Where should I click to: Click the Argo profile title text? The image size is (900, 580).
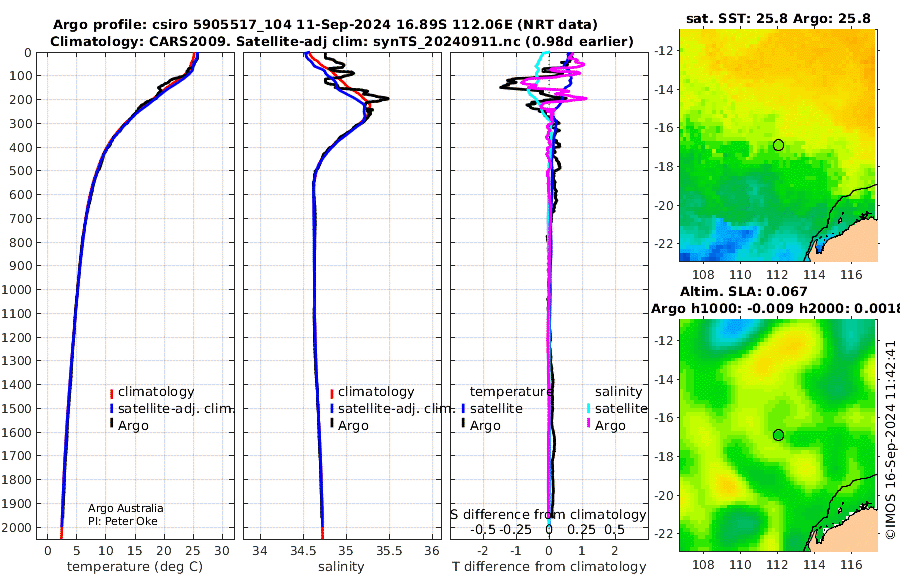[325, 25]
